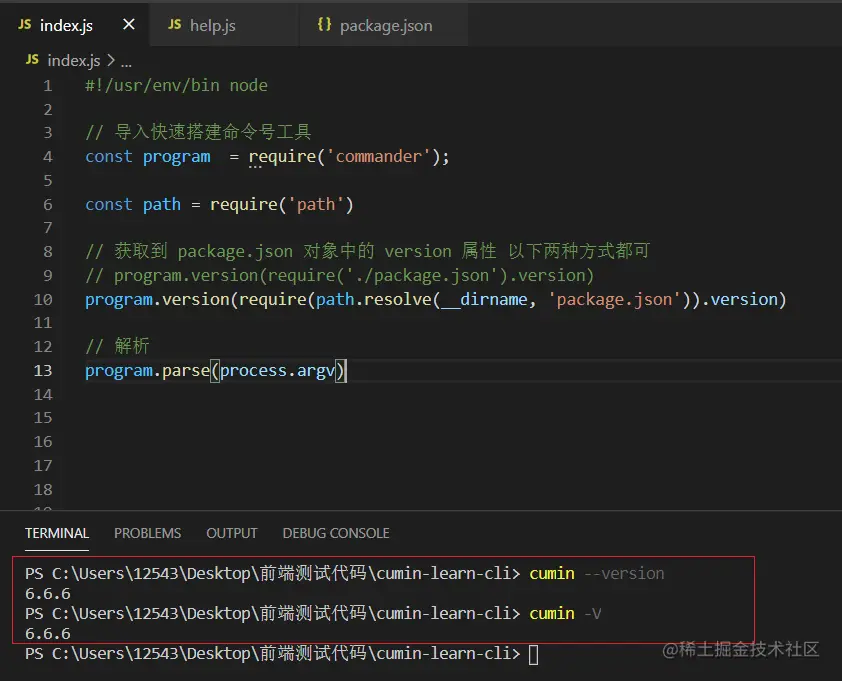Click 'process.argv' on line 13

(278, 371)
